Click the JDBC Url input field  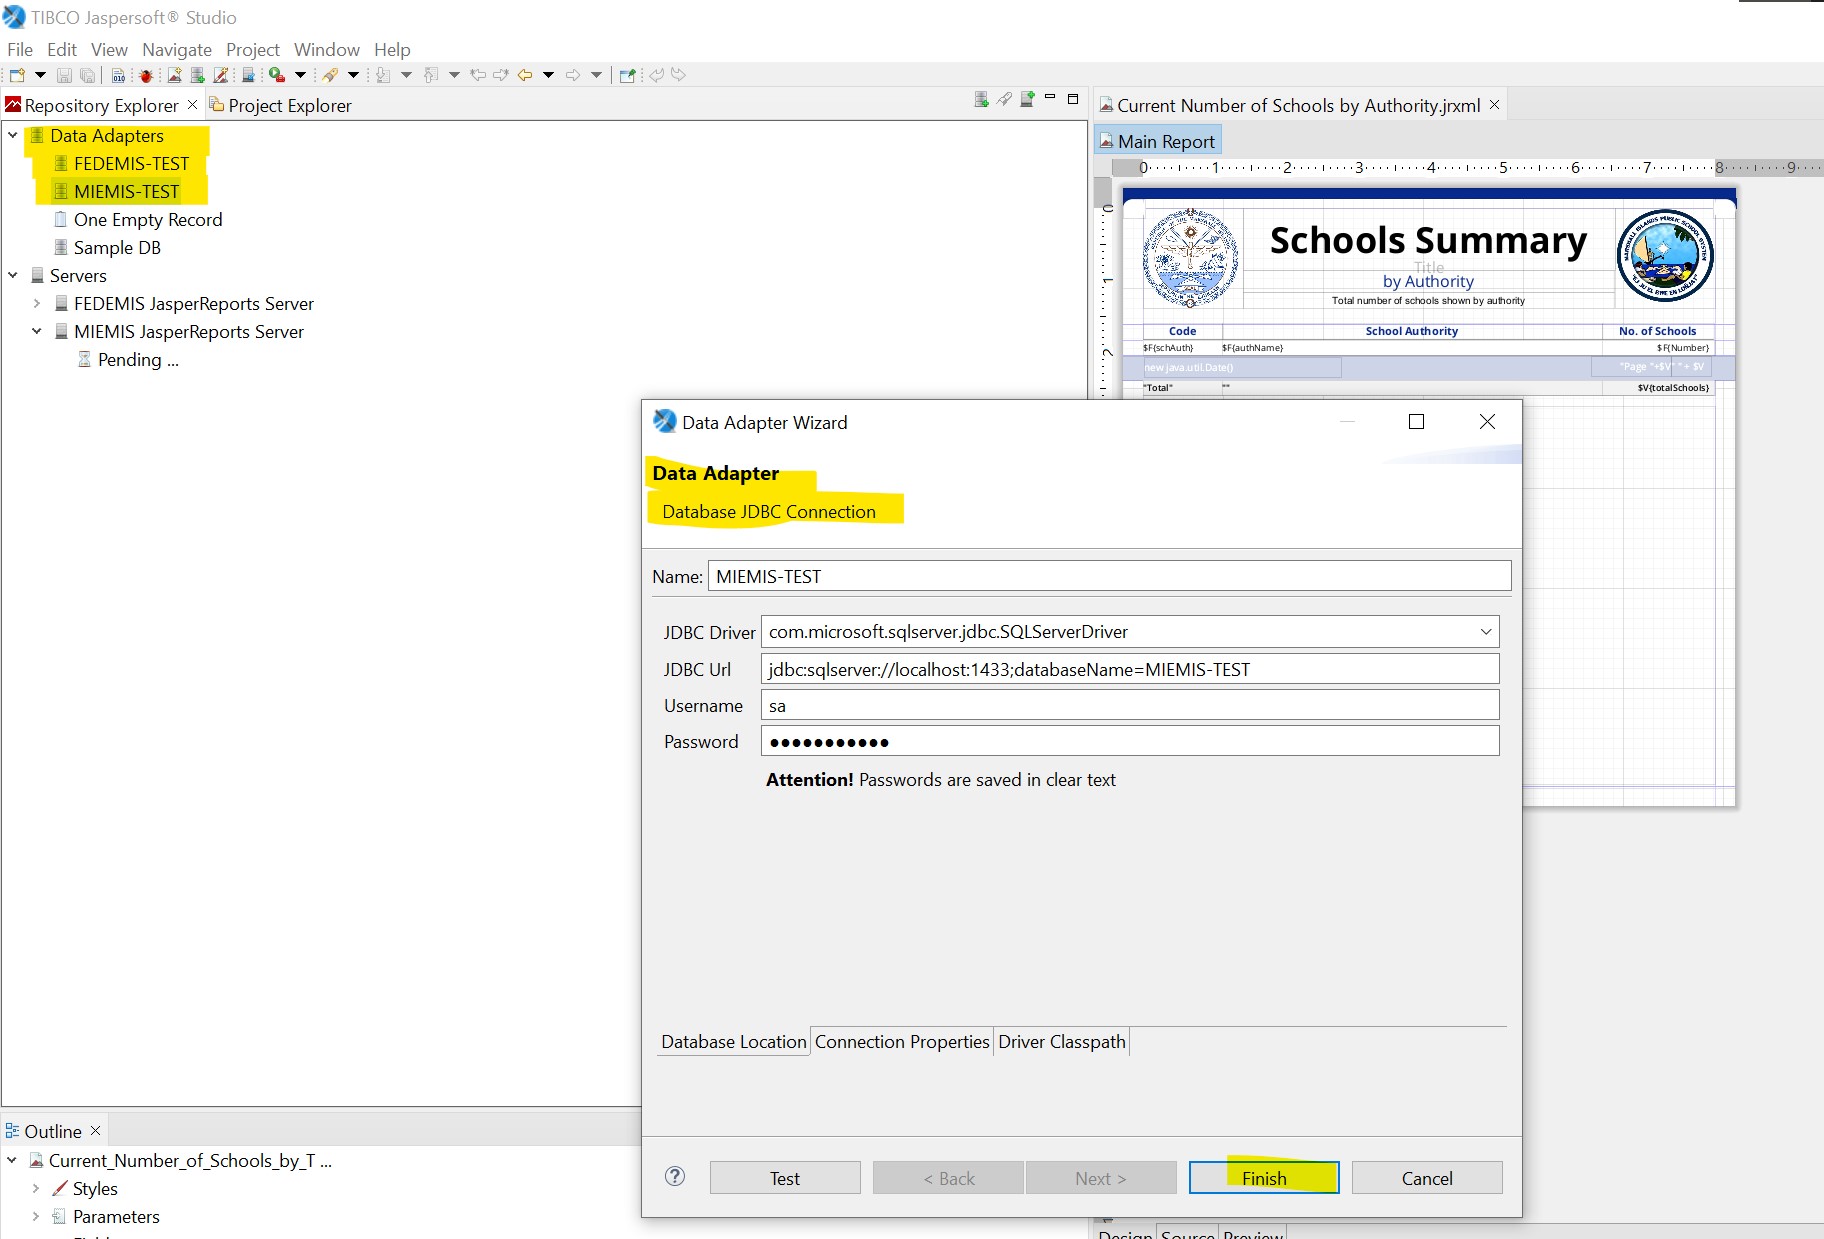point(1129,670)
